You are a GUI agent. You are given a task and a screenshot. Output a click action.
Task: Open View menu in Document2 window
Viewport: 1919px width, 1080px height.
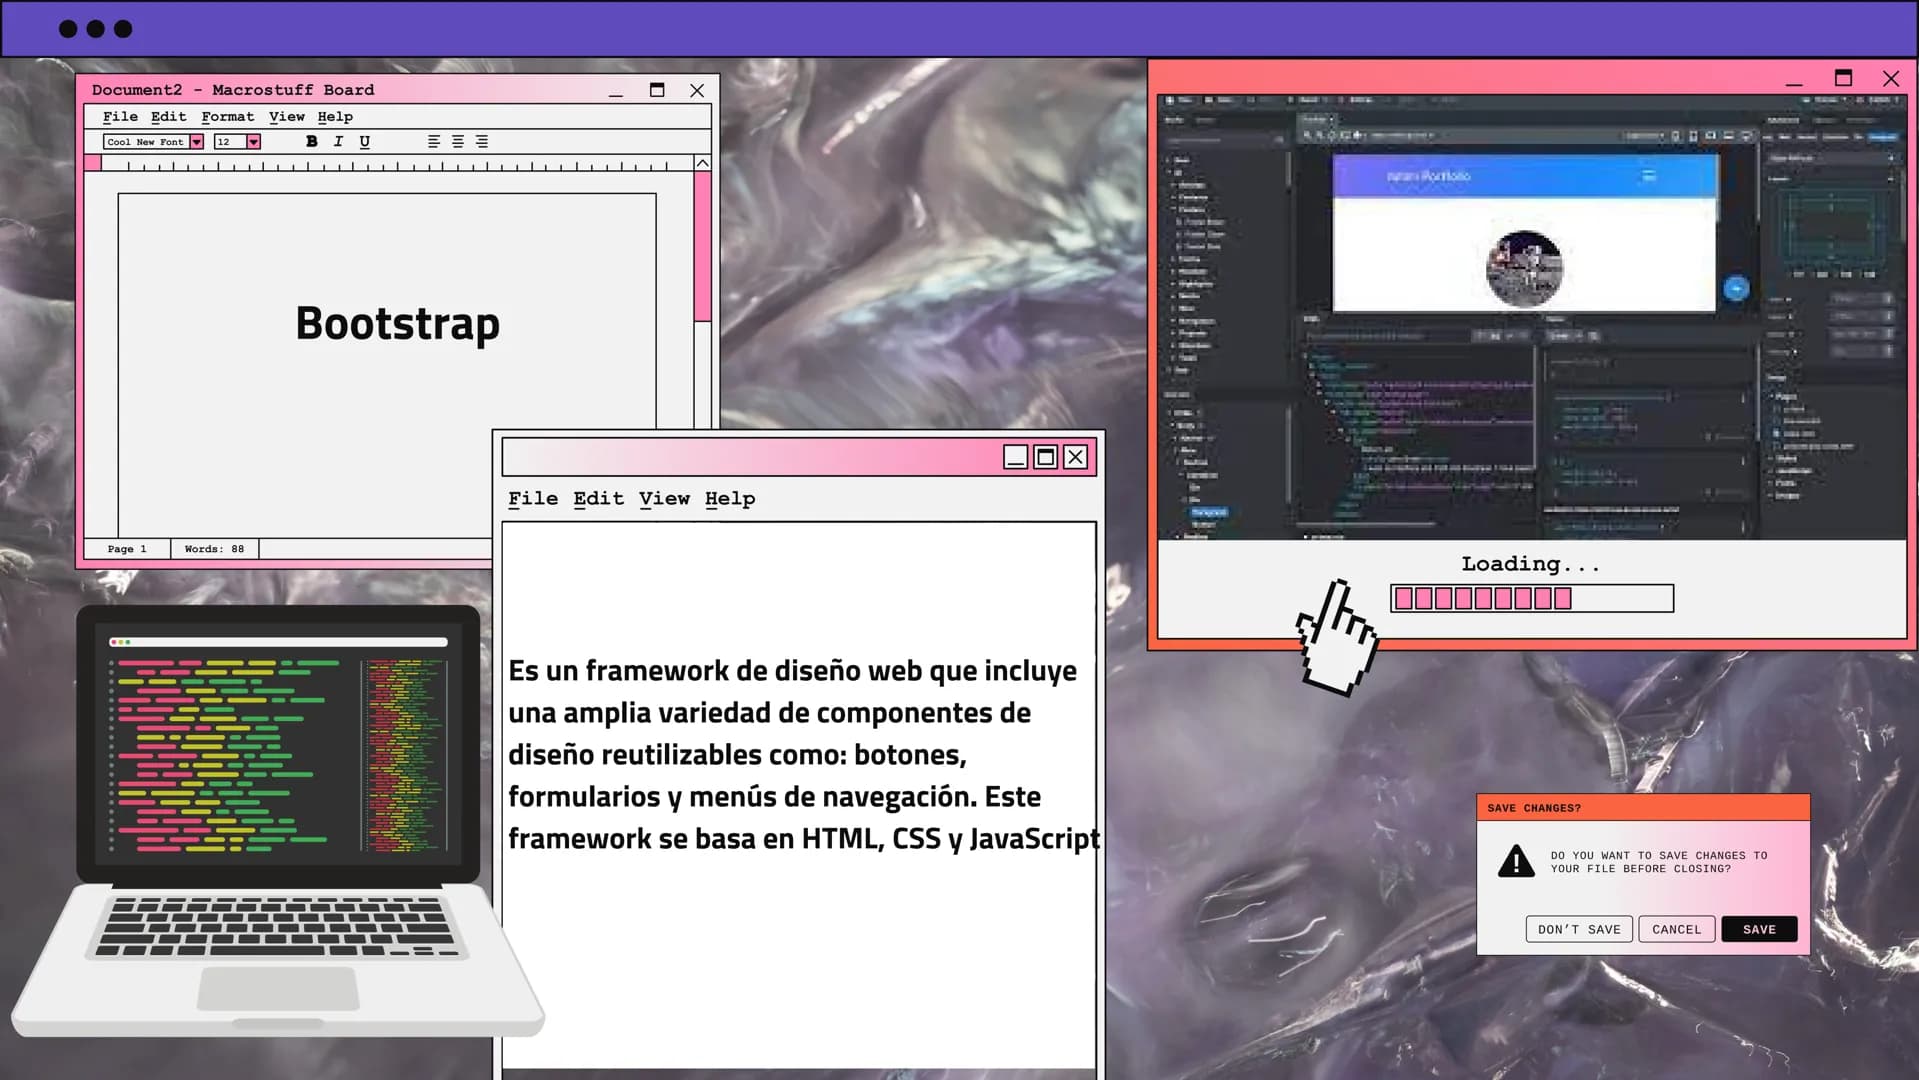(x=287, y=116)
